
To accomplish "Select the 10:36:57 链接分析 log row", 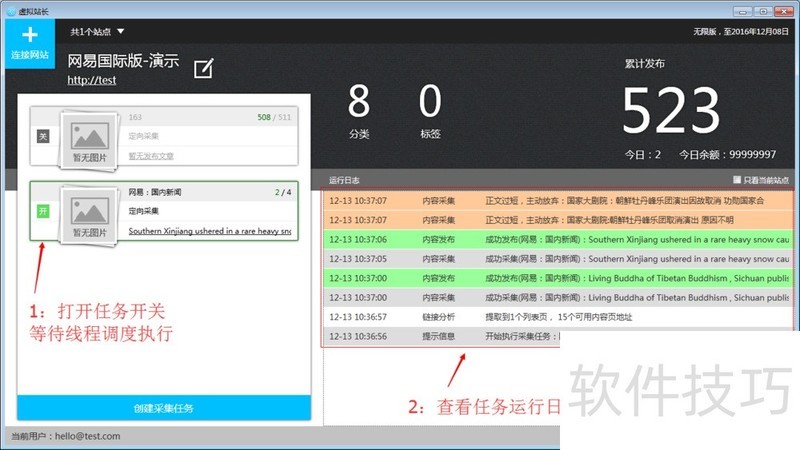I will [x=558, y=317].
